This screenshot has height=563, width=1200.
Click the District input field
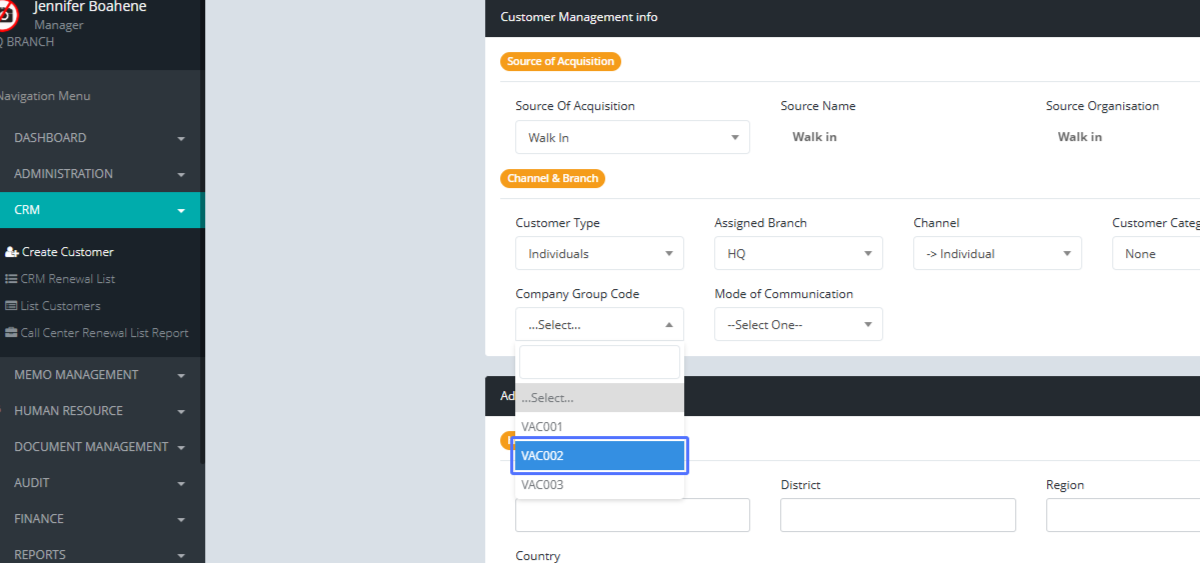click(897, 515)
